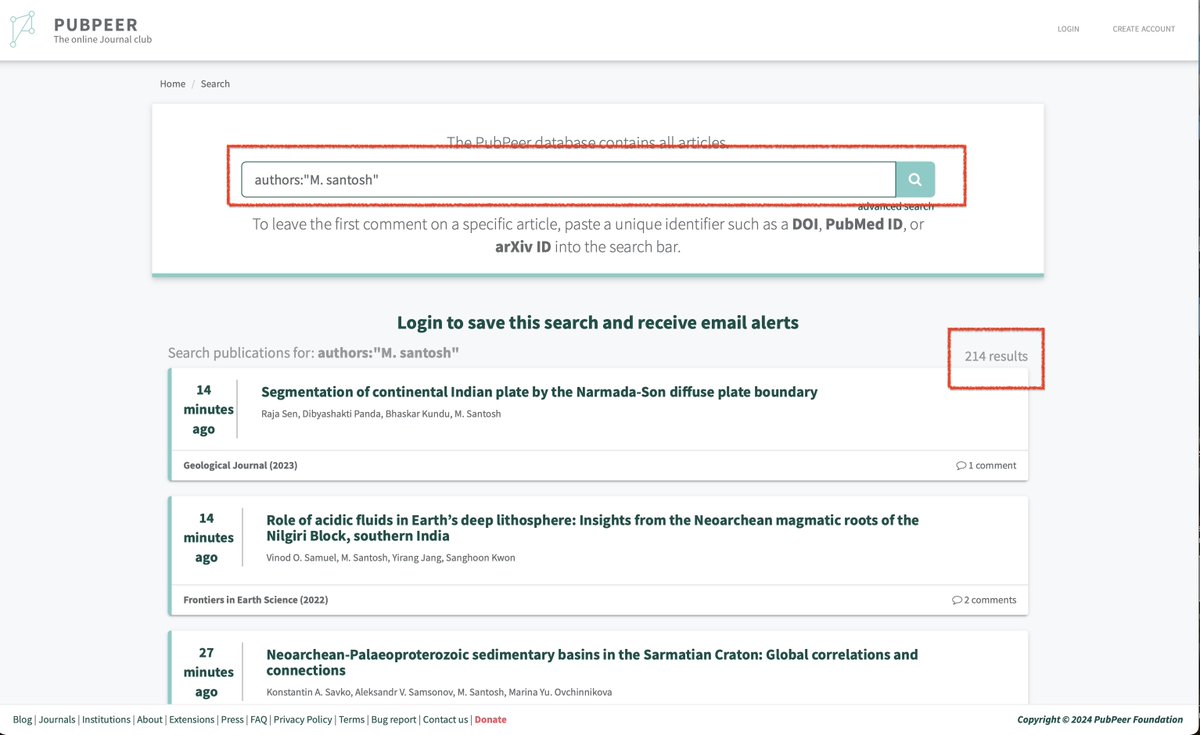Open the Terms footer link
The image size is (1200, 735).
click(x=351, y=720)
